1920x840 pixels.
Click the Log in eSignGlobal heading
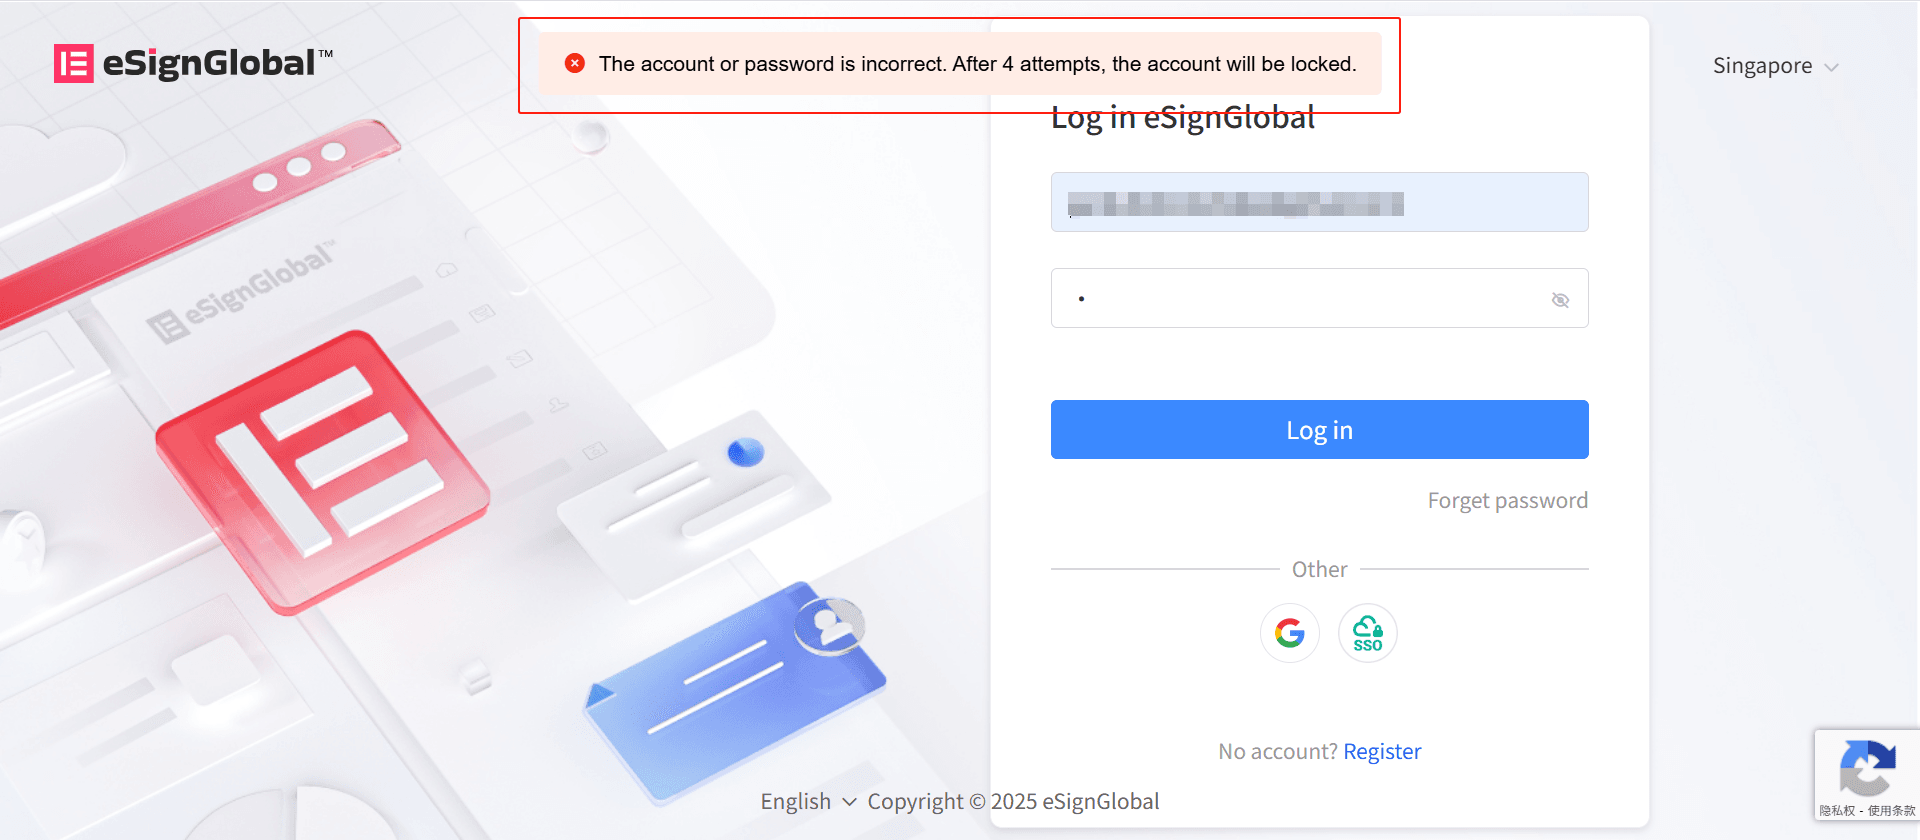[x=1183, y=118]
